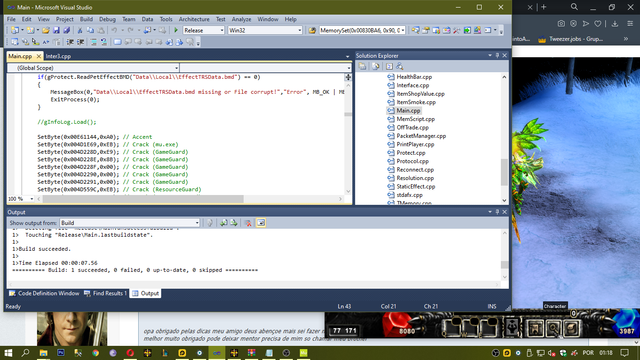Select HealthBar.cpp in Solution Explorer
Viewport: 640px width, 360px height.
tap(414, 77)
